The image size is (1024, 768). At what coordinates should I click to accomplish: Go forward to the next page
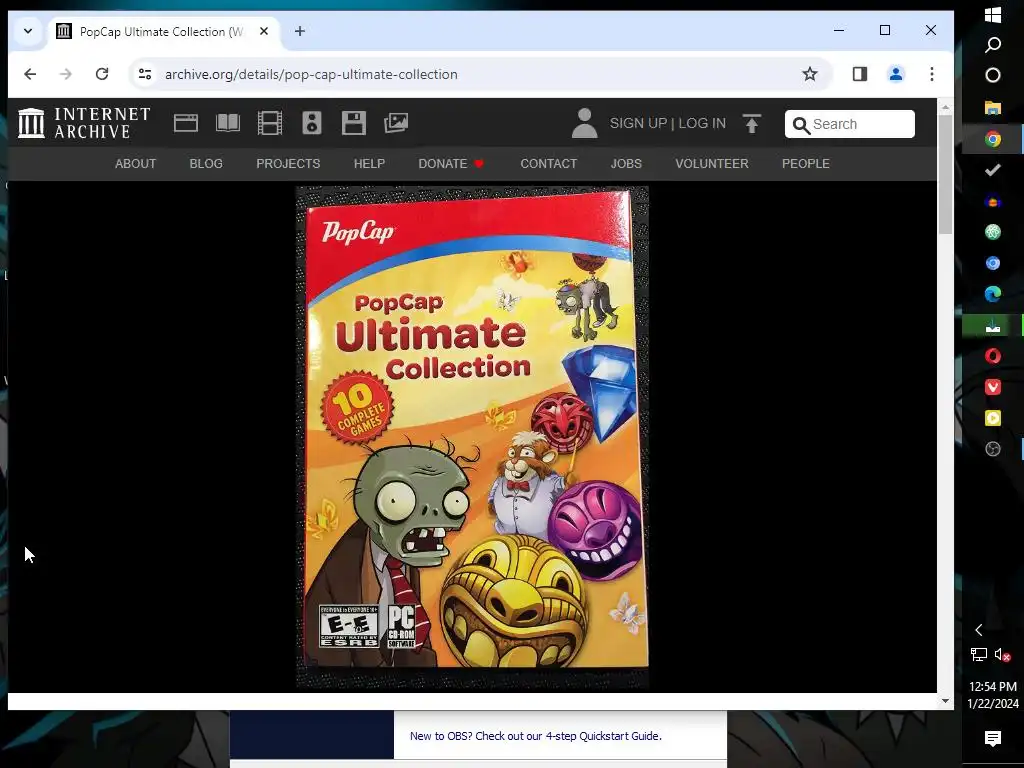click(65, 74)
